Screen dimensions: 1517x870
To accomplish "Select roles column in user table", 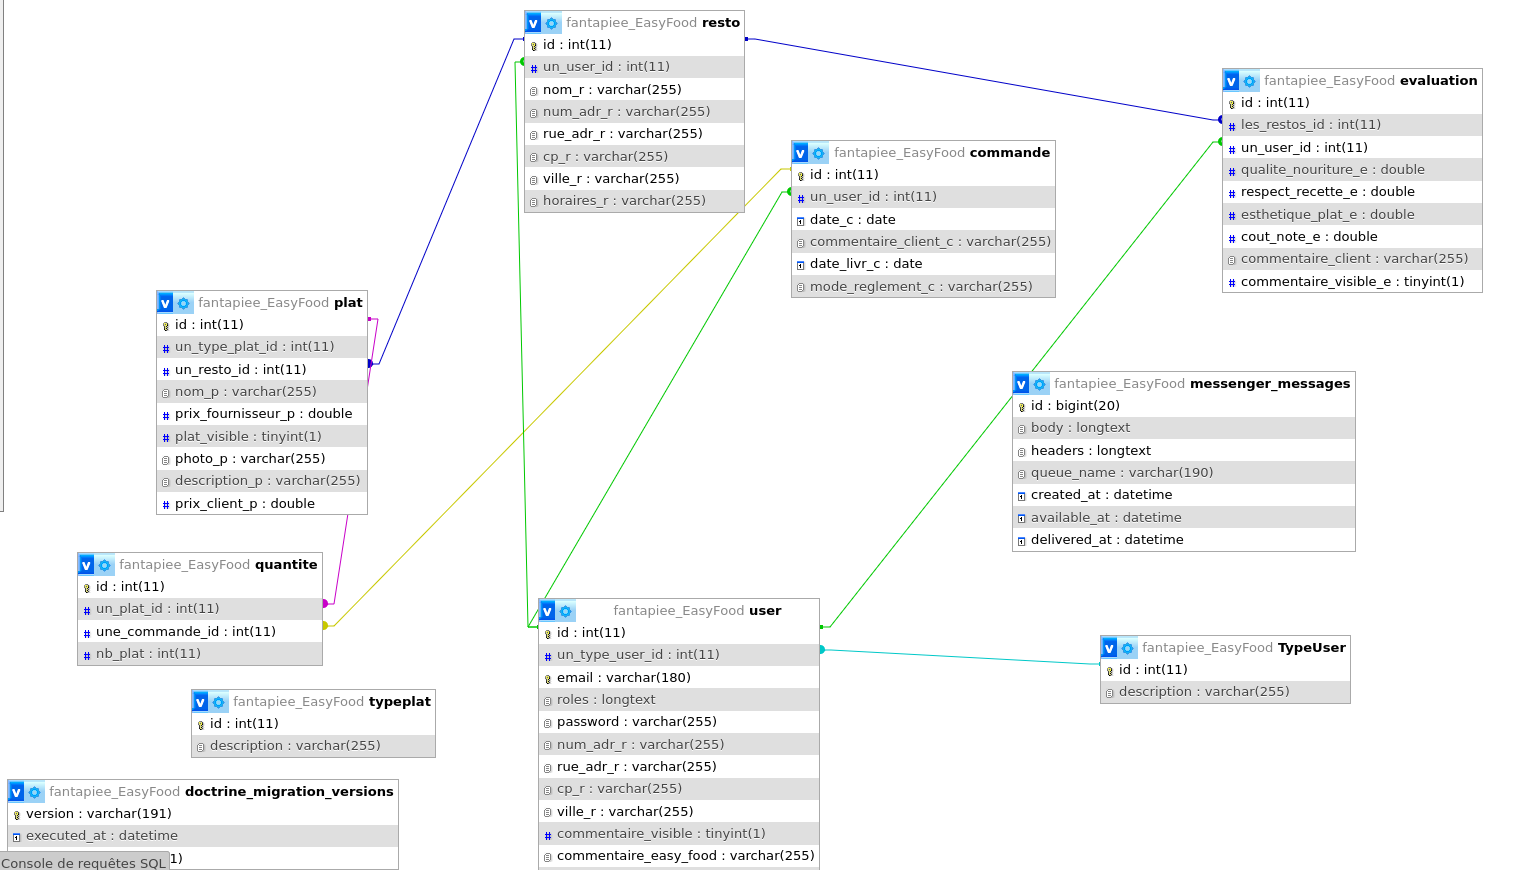I will tap(679, 700).
